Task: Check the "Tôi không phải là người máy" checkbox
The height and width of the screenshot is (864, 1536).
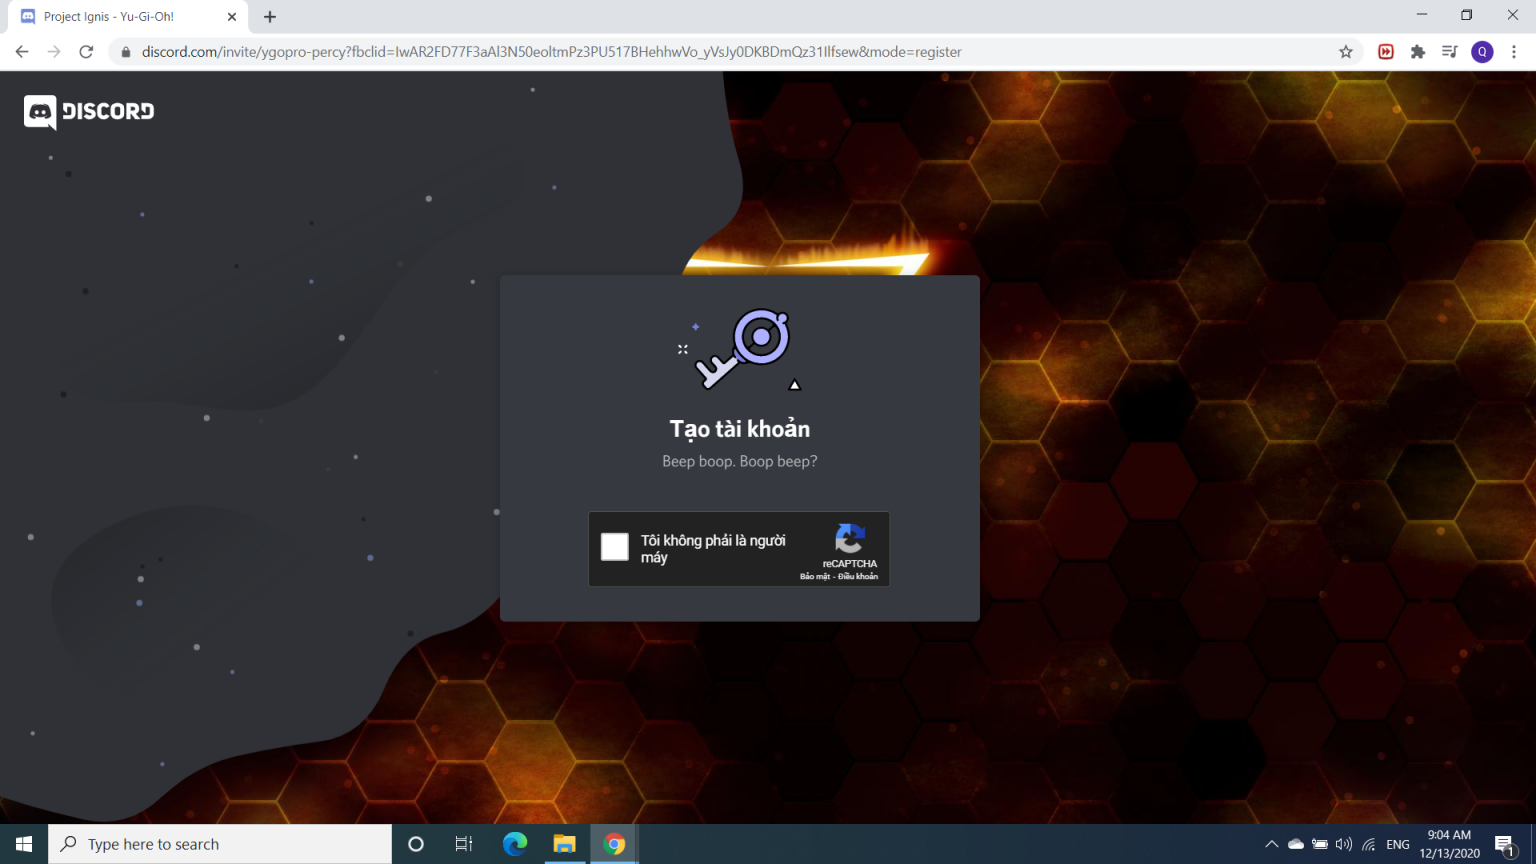Action: click(x=614, y=547)
